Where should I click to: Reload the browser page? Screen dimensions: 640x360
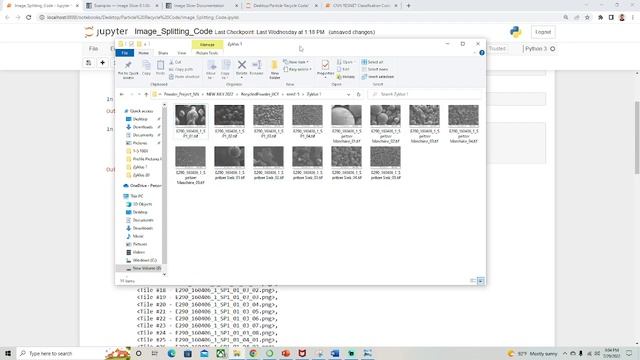click(x=29, y=18)
